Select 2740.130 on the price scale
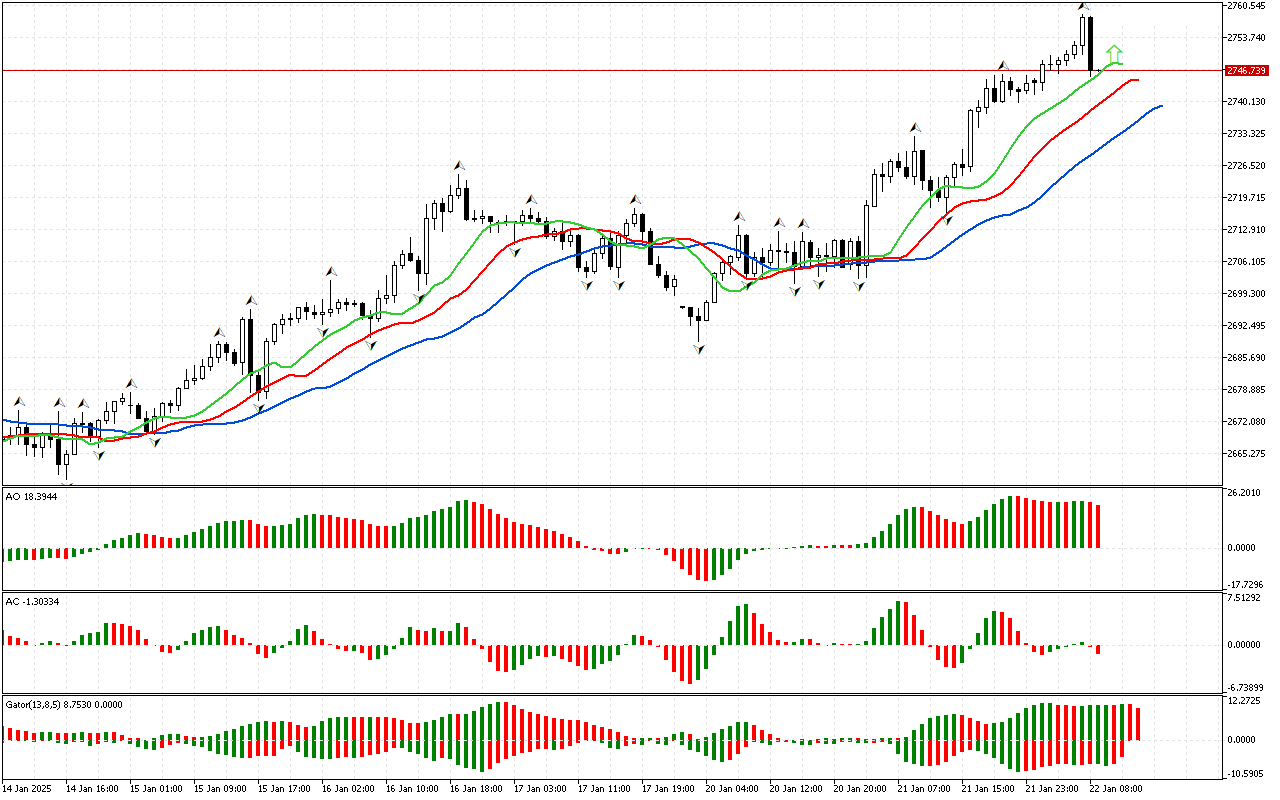1280x800 pixels. click(x=1245, y=102)
